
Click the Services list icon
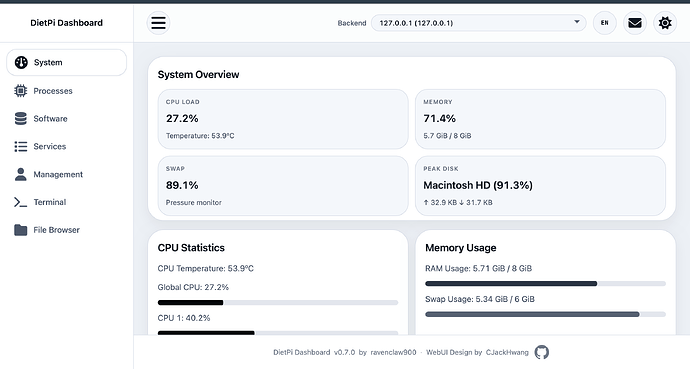point(21,146)
